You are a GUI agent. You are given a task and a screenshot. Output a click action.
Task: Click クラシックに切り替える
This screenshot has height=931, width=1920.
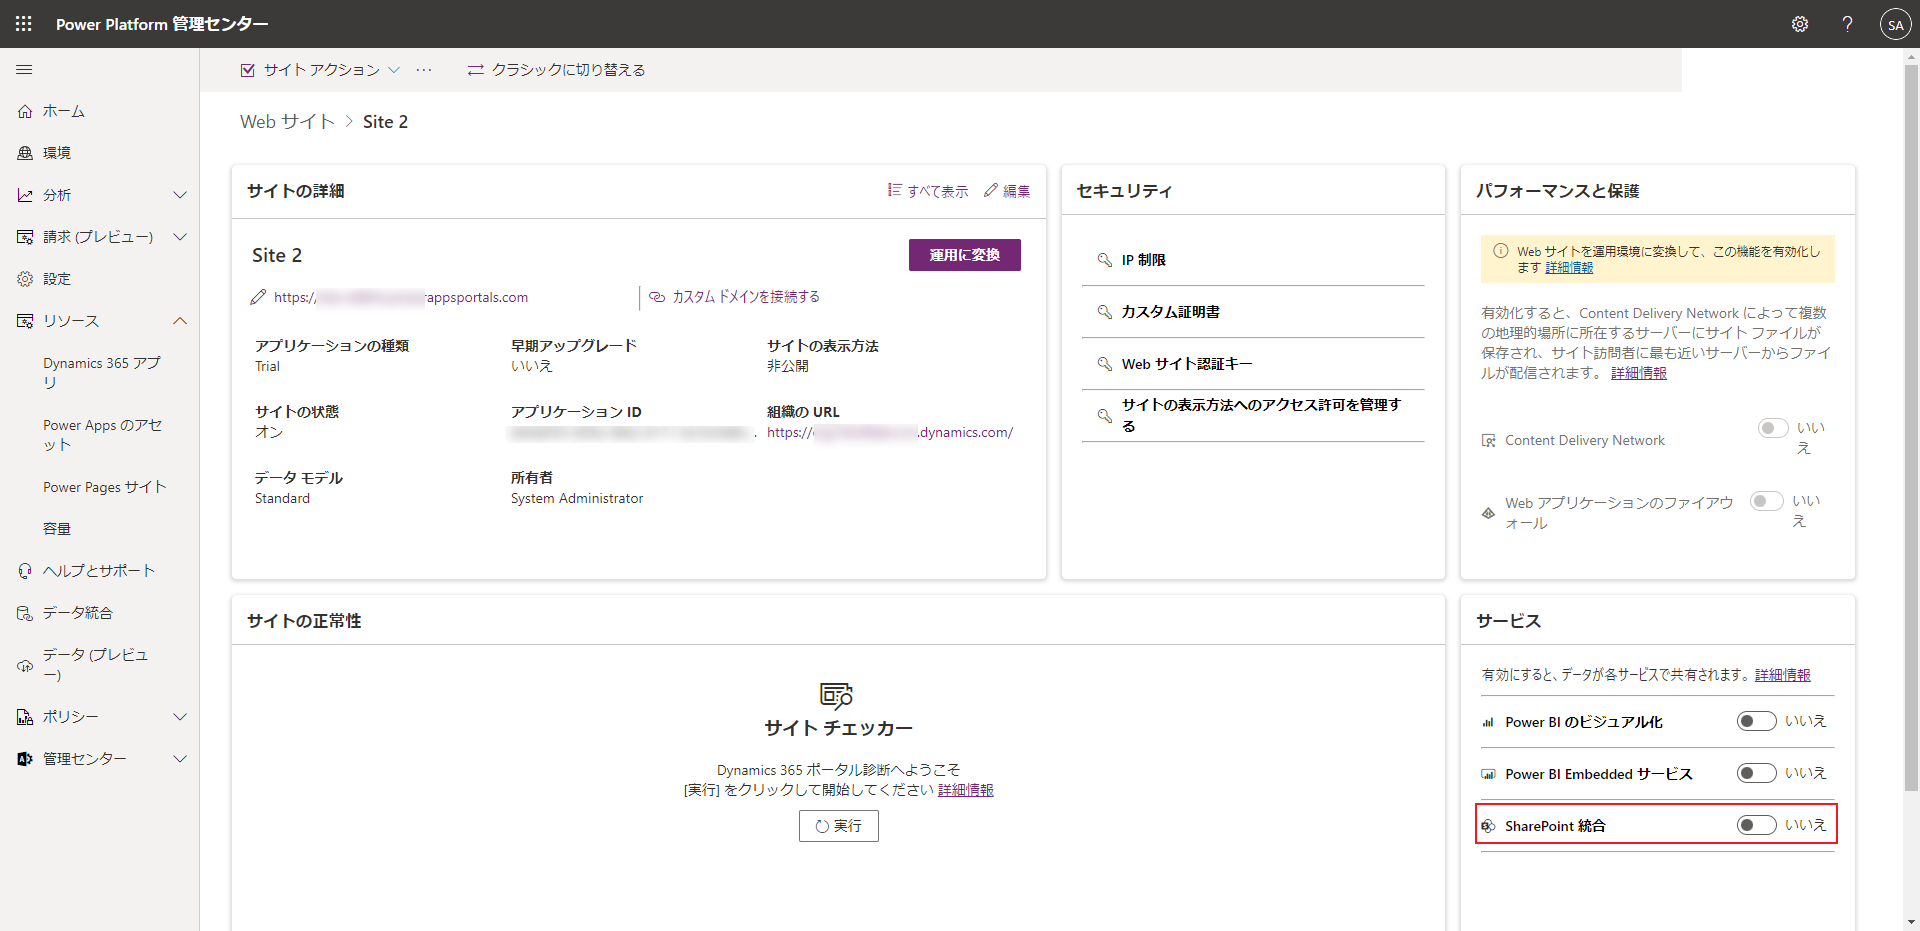pyautogui.click(x=556, y=70)
